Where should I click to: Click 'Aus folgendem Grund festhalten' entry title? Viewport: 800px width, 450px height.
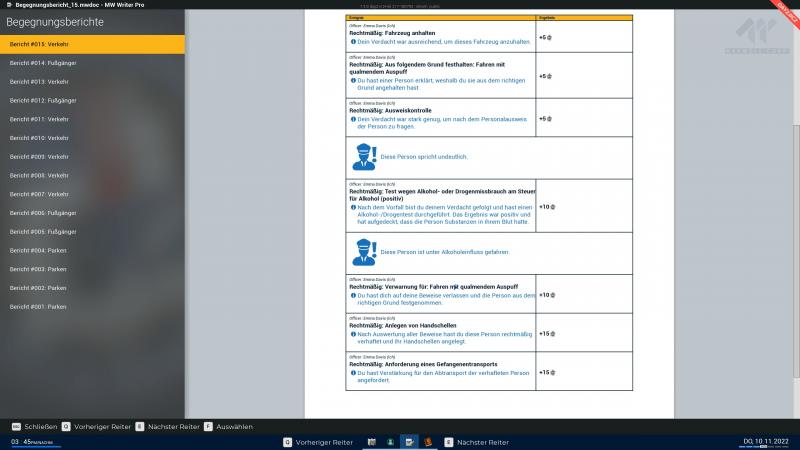tap(427, 68)
